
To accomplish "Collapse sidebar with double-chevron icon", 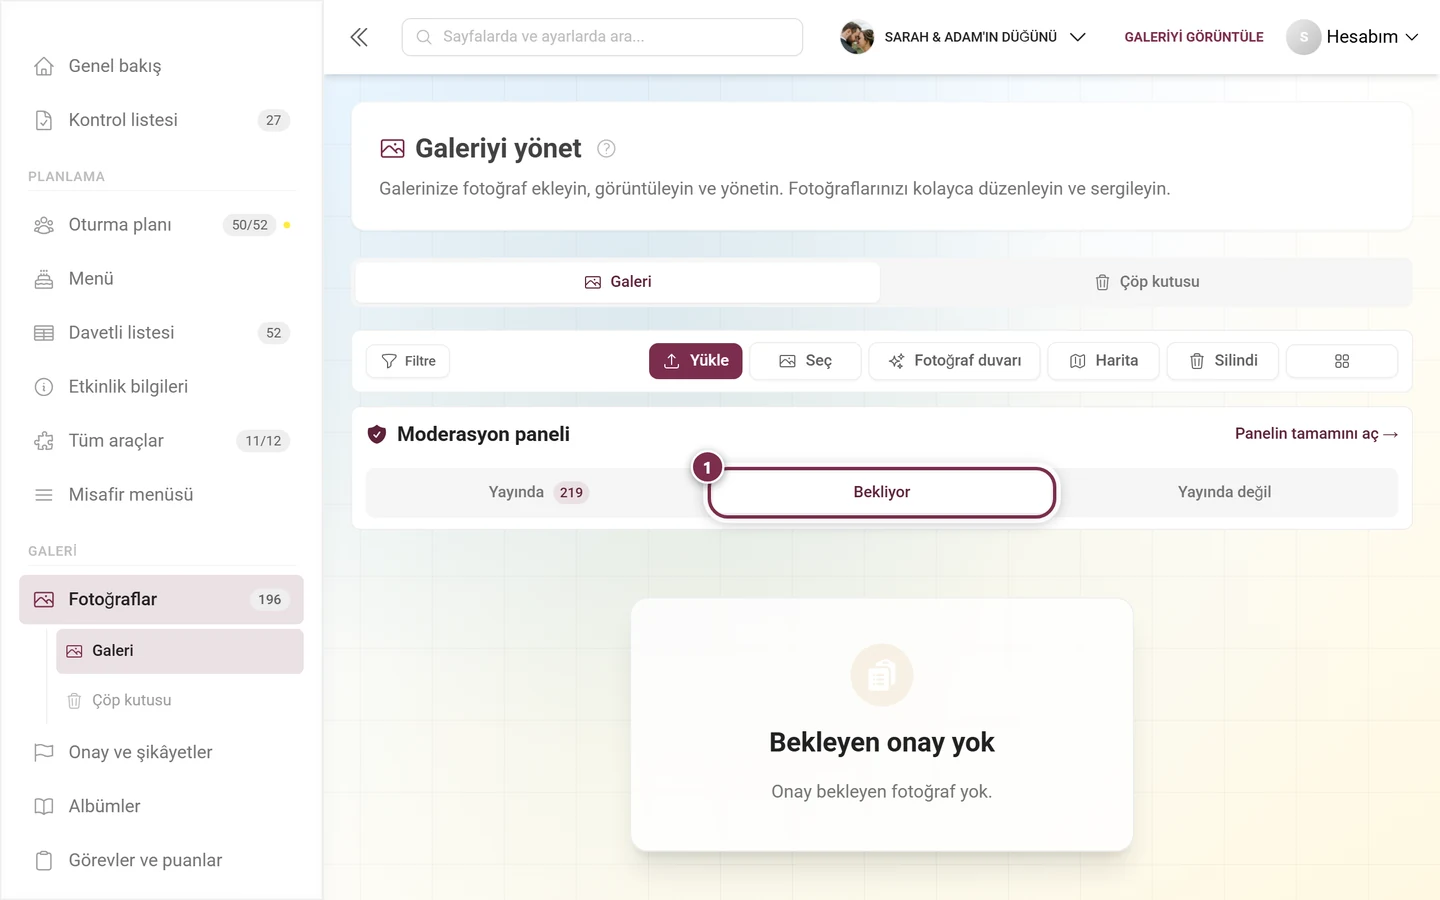I will (359, 37).
